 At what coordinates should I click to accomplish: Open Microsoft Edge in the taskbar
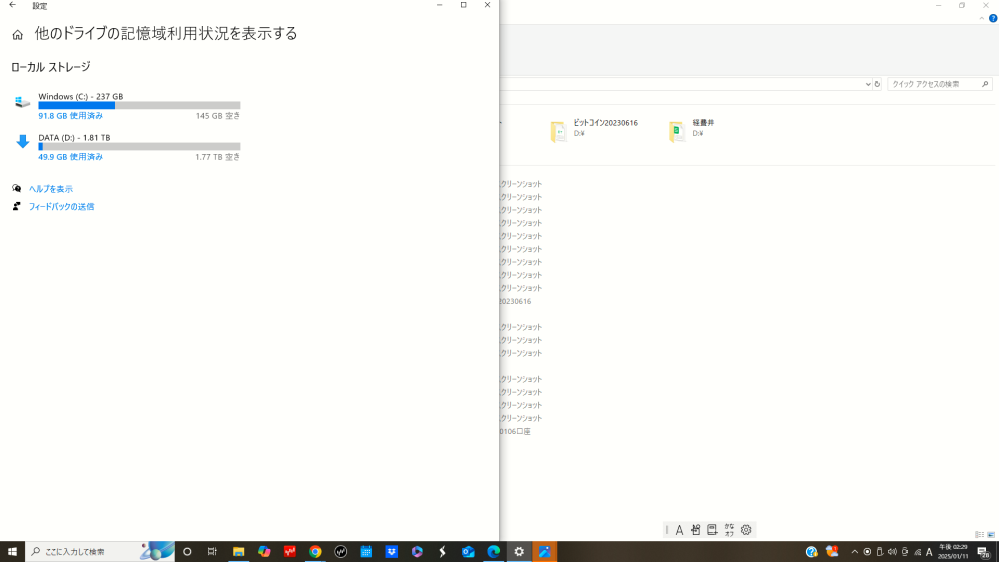pyautogui.click(x=493, y=551)
